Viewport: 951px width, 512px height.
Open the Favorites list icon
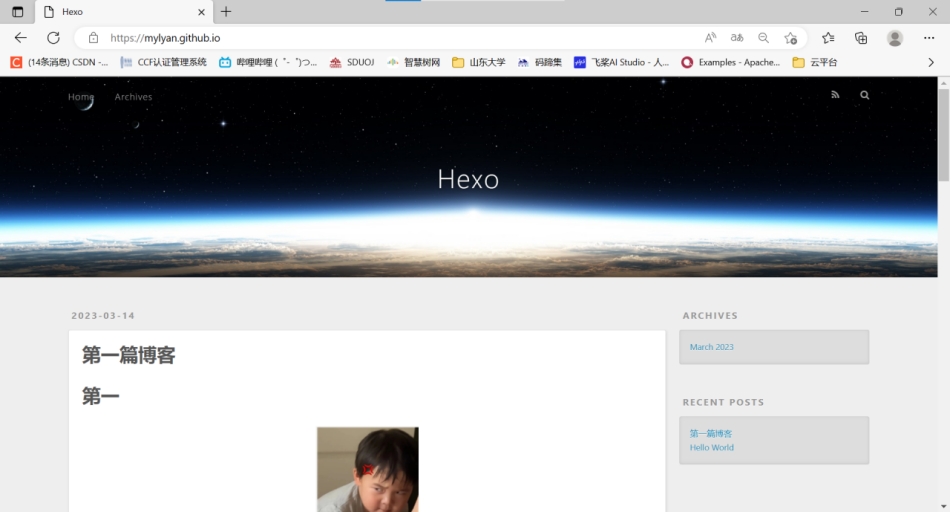click(x=828, y=38)
